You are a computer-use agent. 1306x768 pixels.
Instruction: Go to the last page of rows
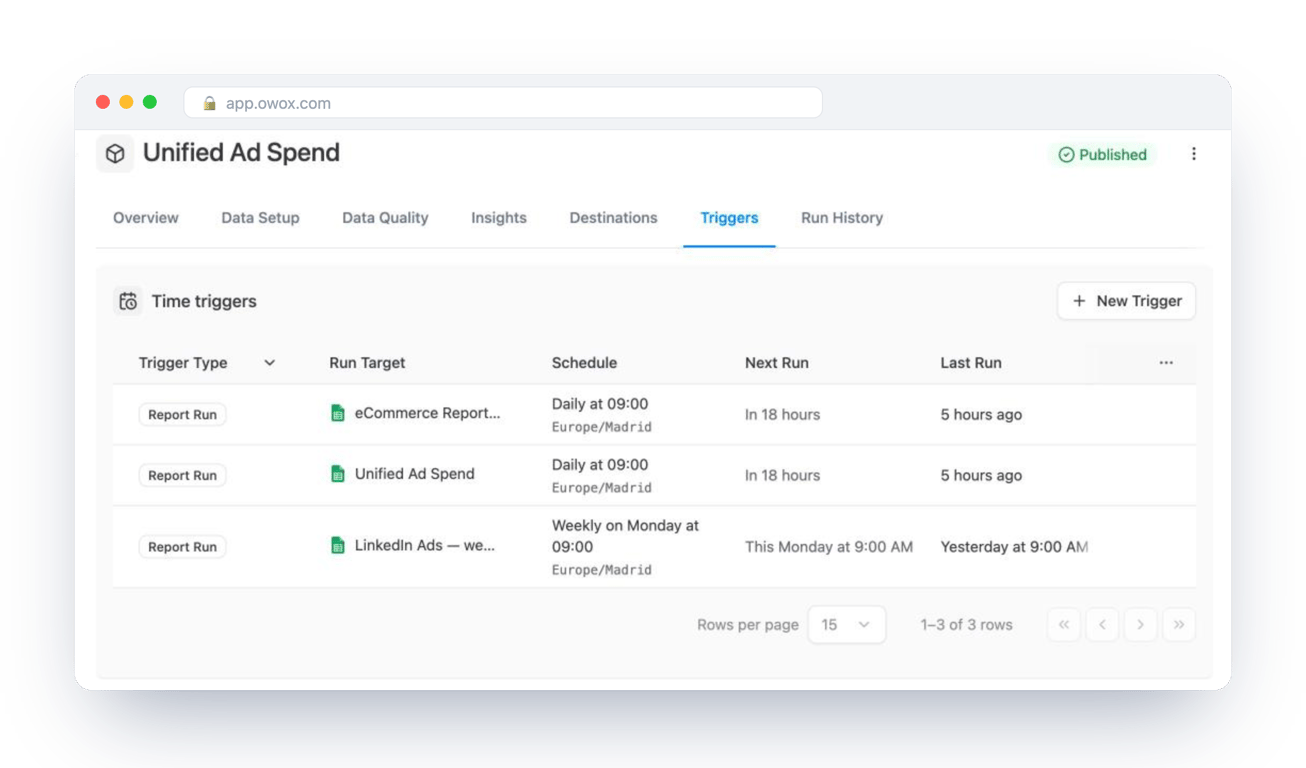coord(1179,625)
